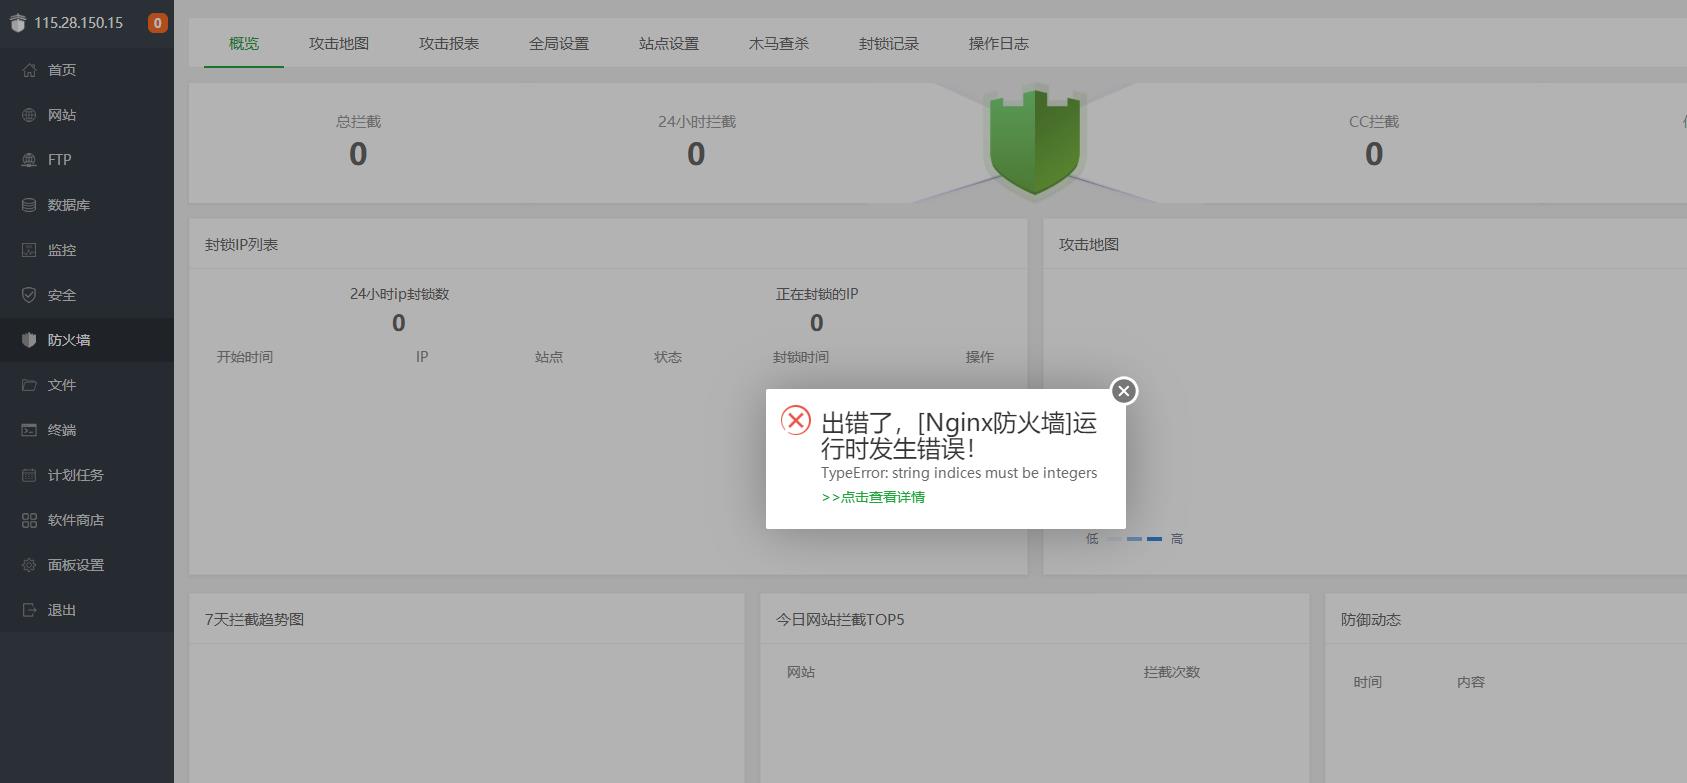Click the 7天拦截趋势图 panel title
The height and width of the screenshot is (783, 1687).
click(x=254, y=619)
